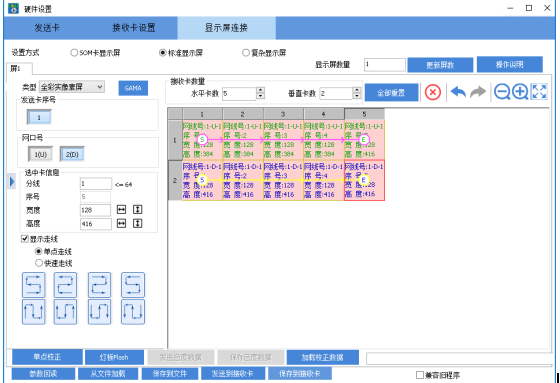Click the red circled X cancel icon
Viewport: 560px width, 383px height.
coord(432,93)
